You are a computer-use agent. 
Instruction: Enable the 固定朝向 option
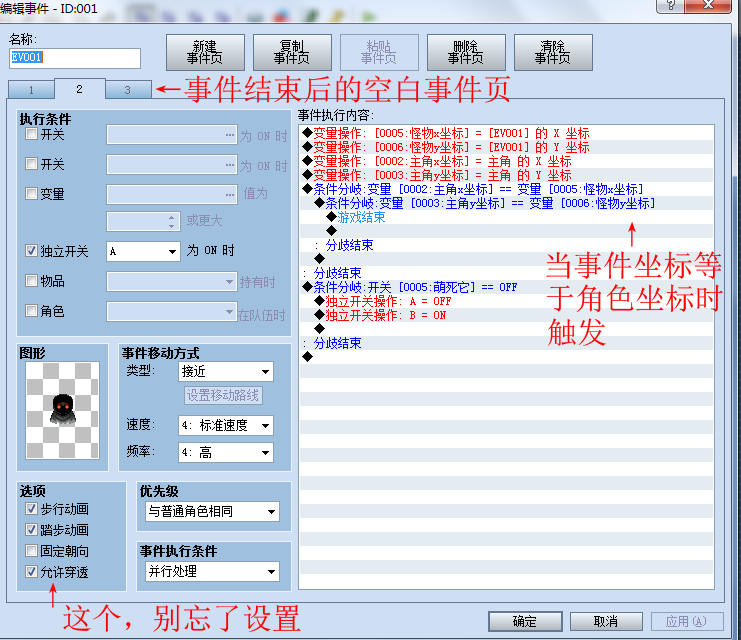[31, 551]
